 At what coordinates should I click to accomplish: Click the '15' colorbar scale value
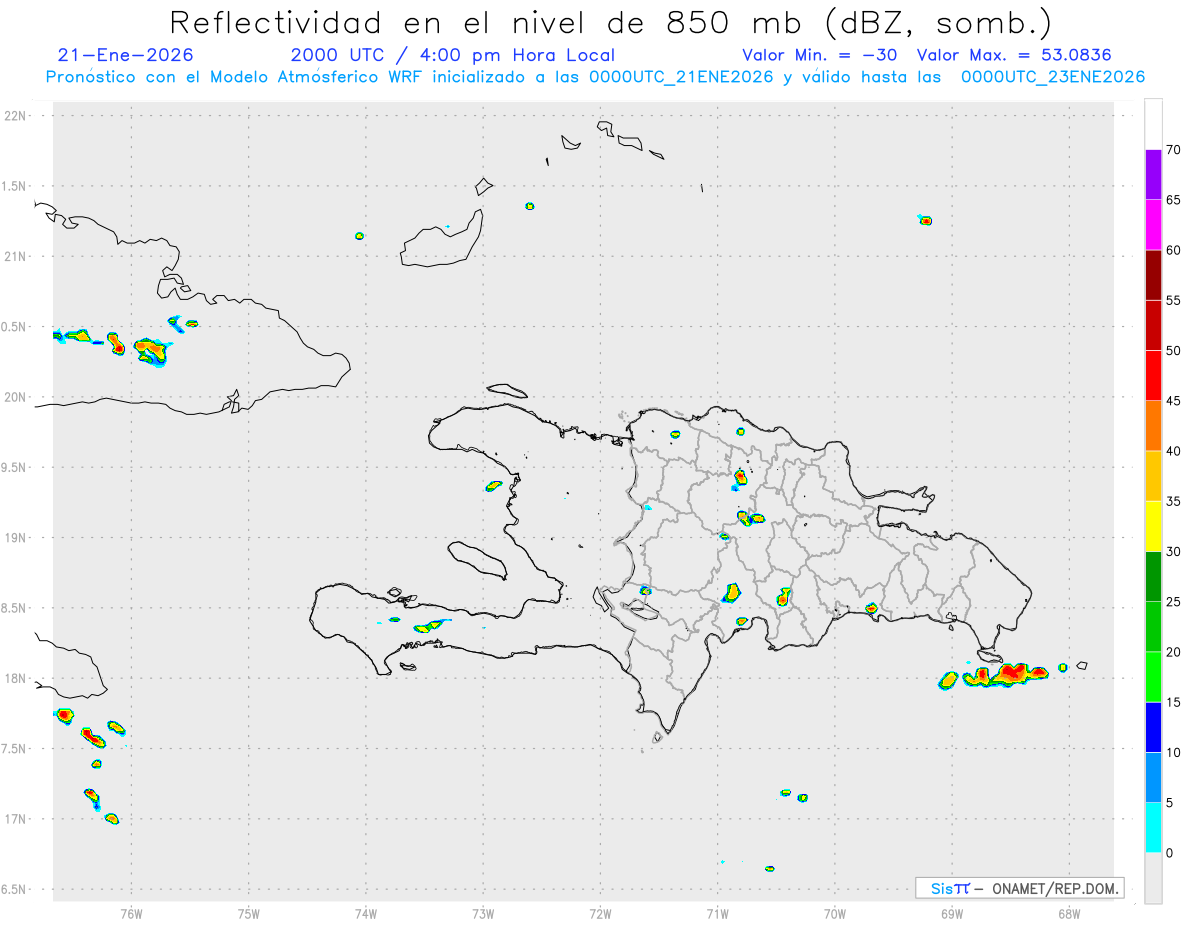point(1174,702)
